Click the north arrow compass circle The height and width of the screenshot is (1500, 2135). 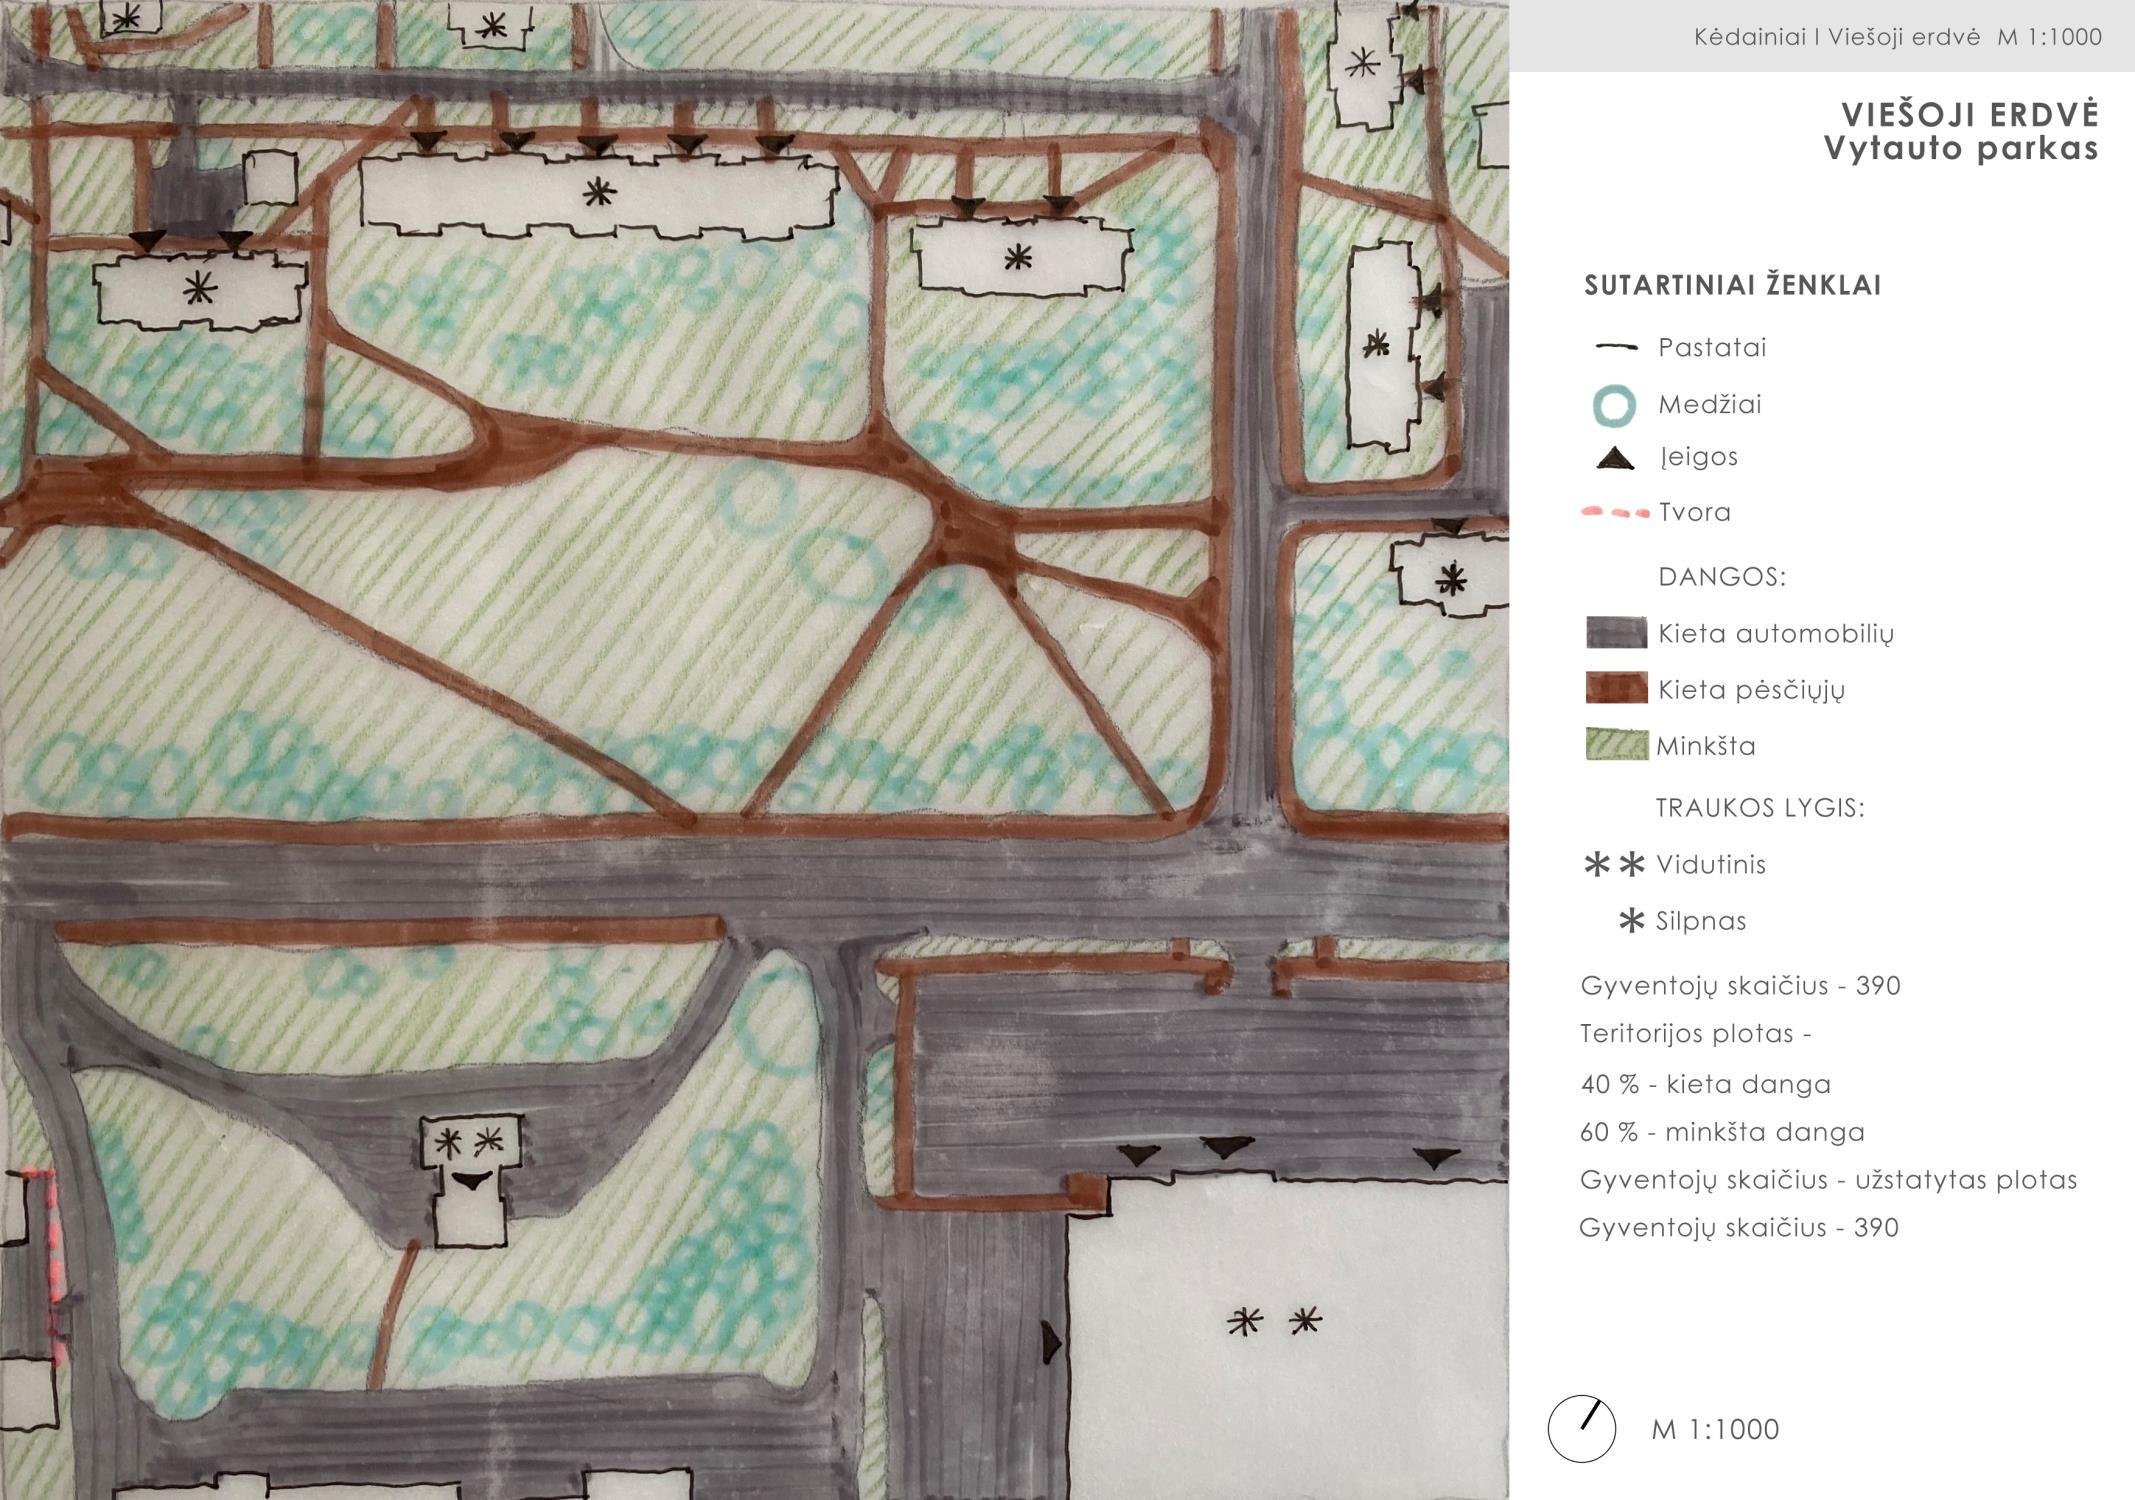1582,1430
